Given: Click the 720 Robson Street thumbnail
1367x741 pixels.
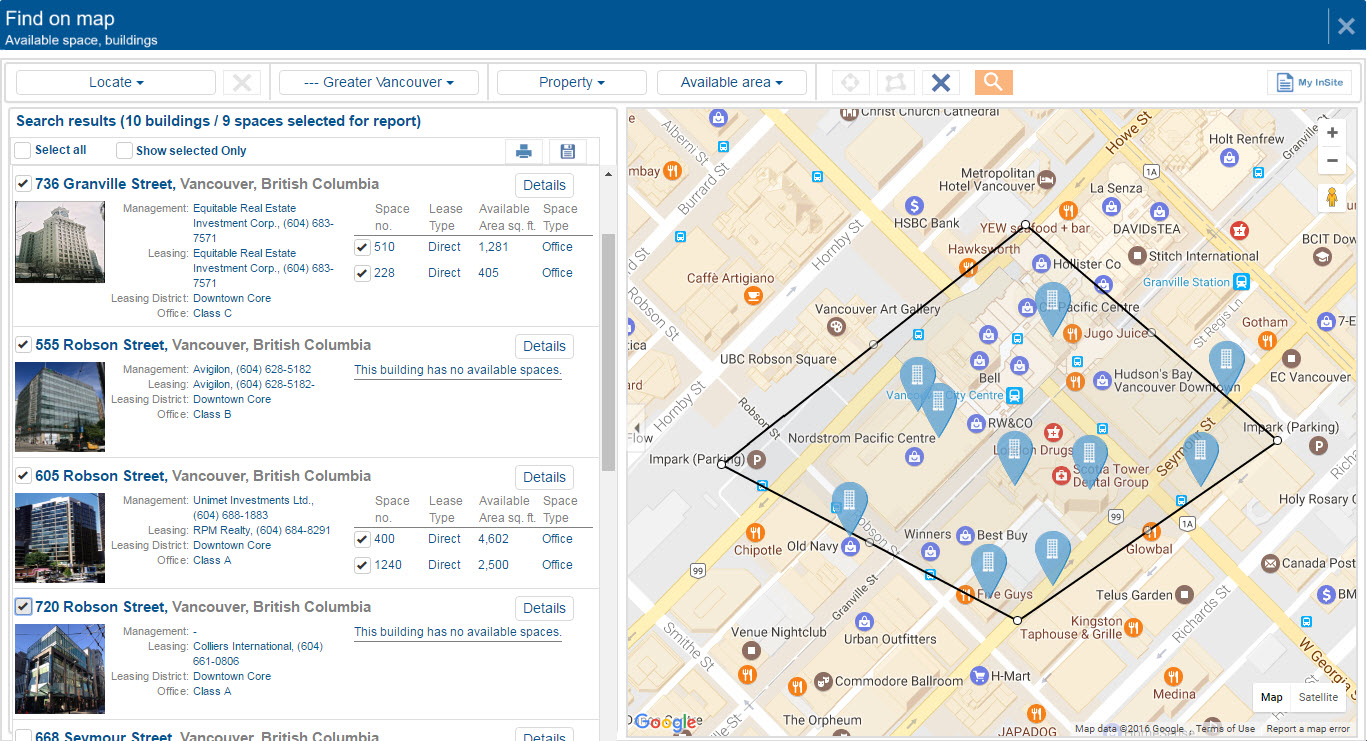Looking at the screenshot, I should (x=60, y=669).
